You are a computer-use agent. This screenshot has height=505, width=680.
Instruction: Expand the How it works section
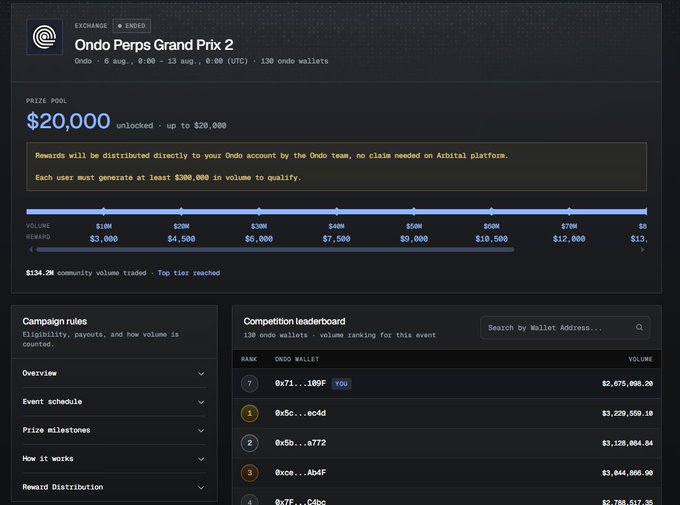tap(114, 459)
